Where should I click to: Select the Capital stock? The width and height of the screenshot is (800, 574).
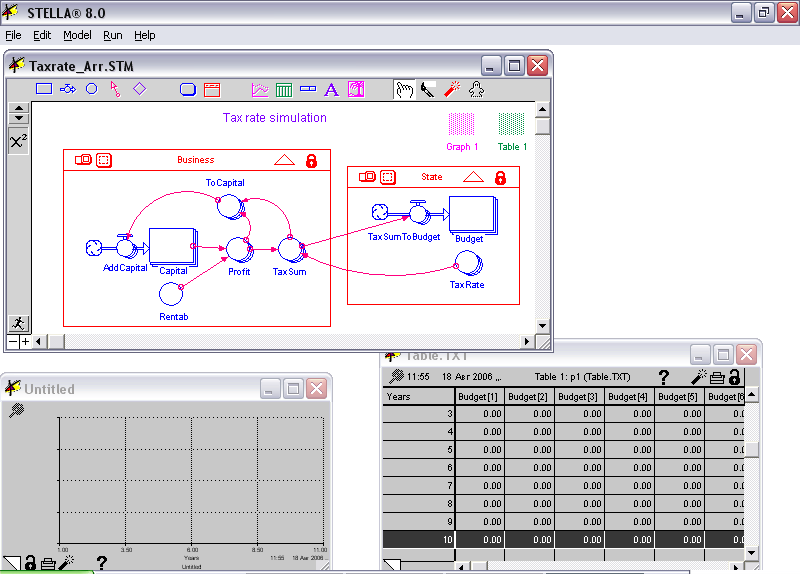[173, 246]
